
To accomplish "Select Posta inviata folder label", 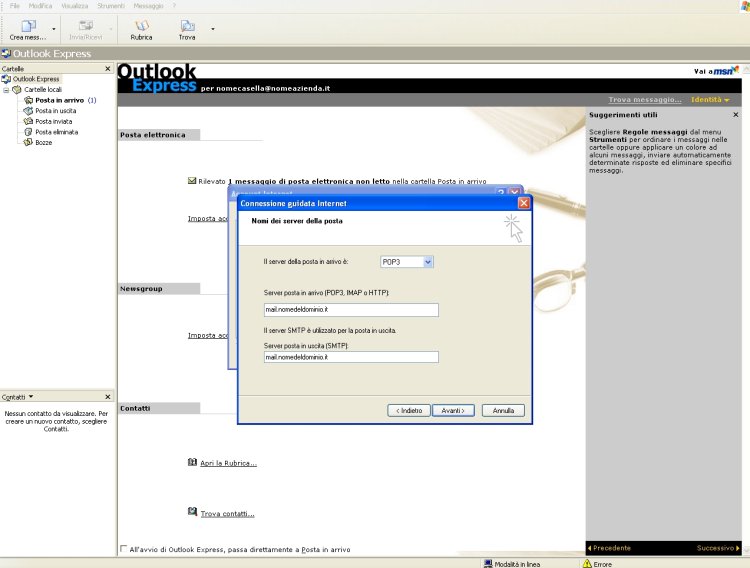I will click(54, 122).
